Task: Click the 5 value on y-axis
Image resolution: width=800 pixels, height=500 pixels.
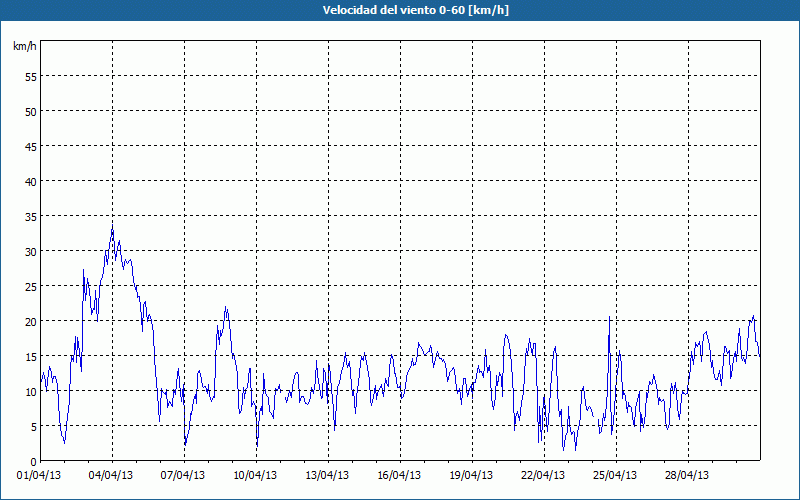Action: pos(34,427)
